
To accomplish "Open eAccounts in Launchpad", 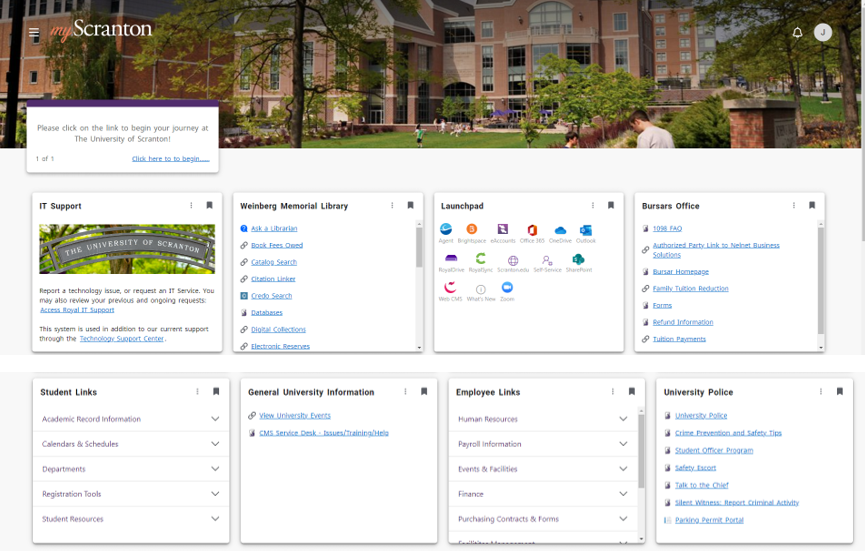I will pos(503,233).
